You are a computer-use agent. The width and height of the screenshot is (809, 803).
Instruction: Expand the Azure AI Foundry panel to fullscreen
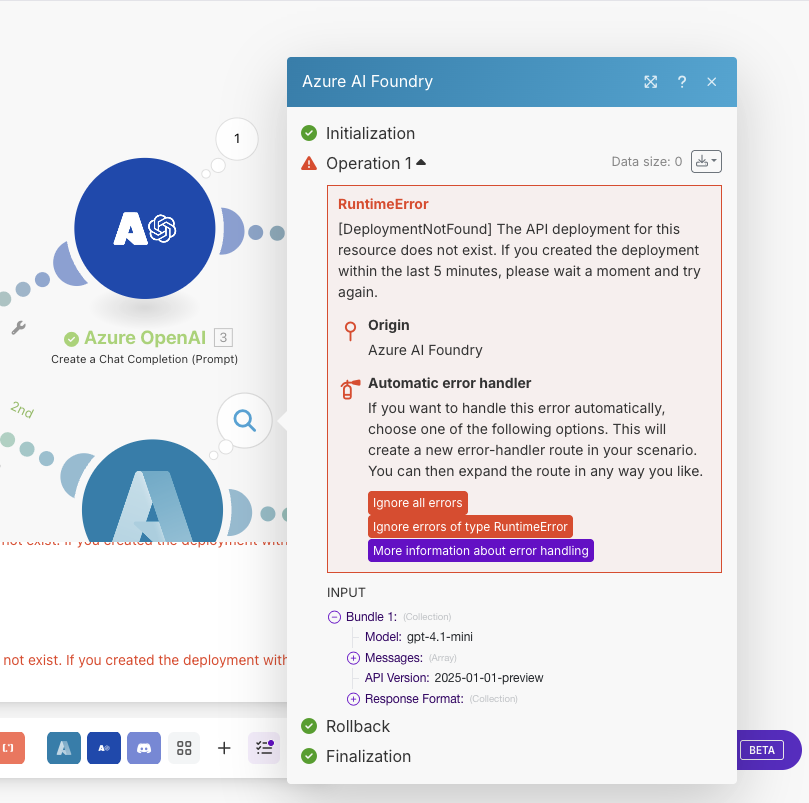[651, 82]
